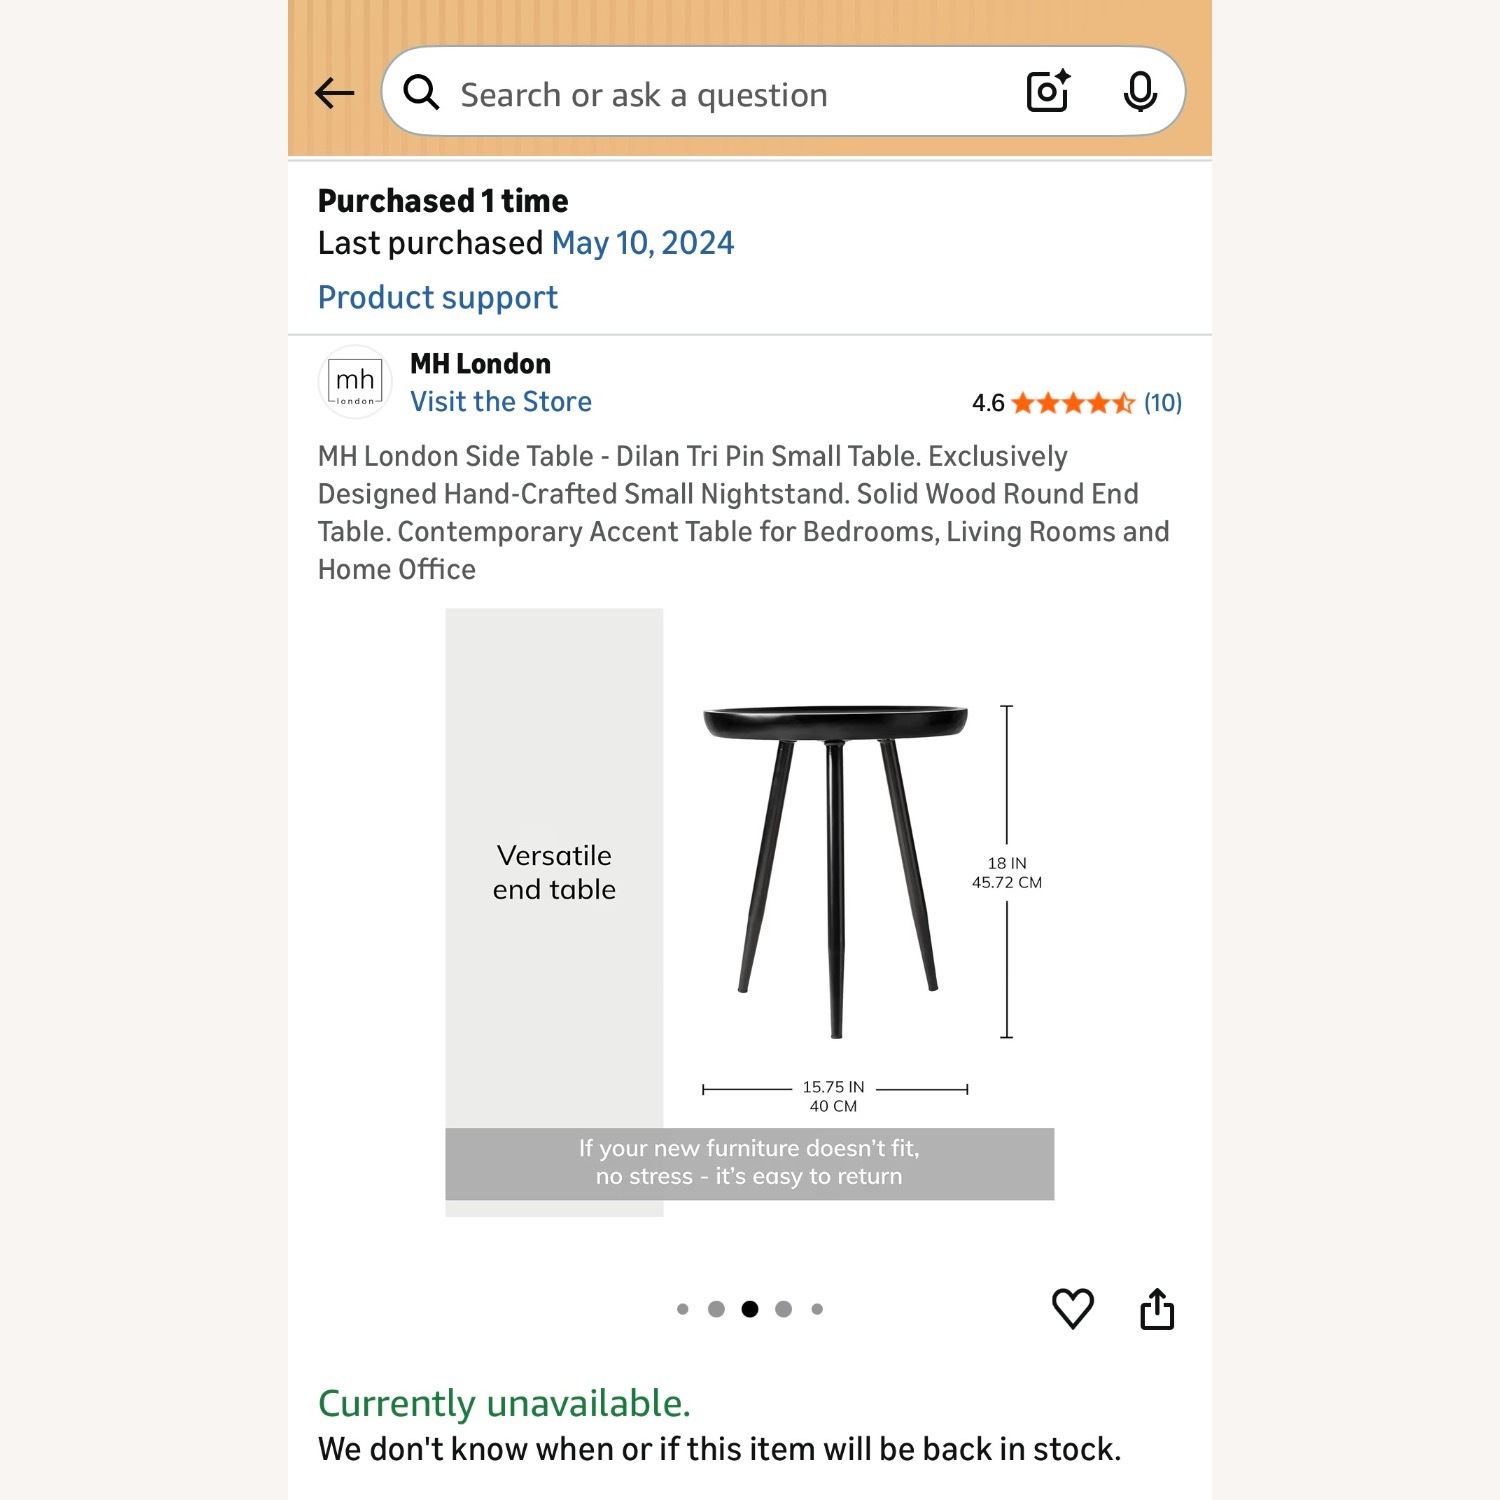This screenshot has width=1500, height=1500.
Task: Tap the fourth page indicator dot
Action: (784, 1308)
